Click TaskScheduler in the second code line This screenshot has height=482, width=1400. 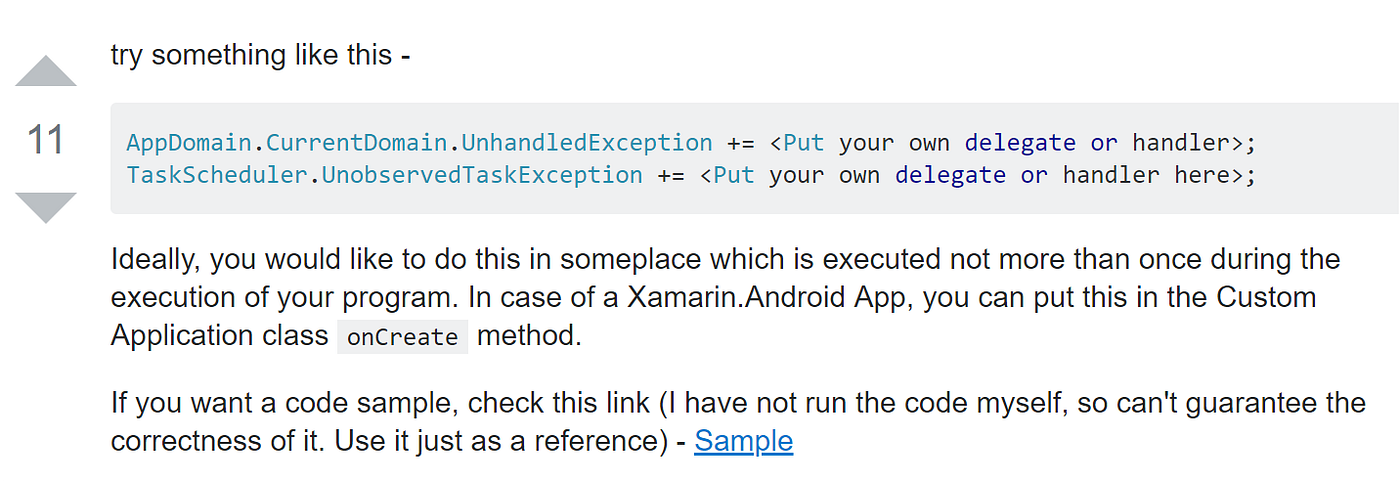[216, 175]
